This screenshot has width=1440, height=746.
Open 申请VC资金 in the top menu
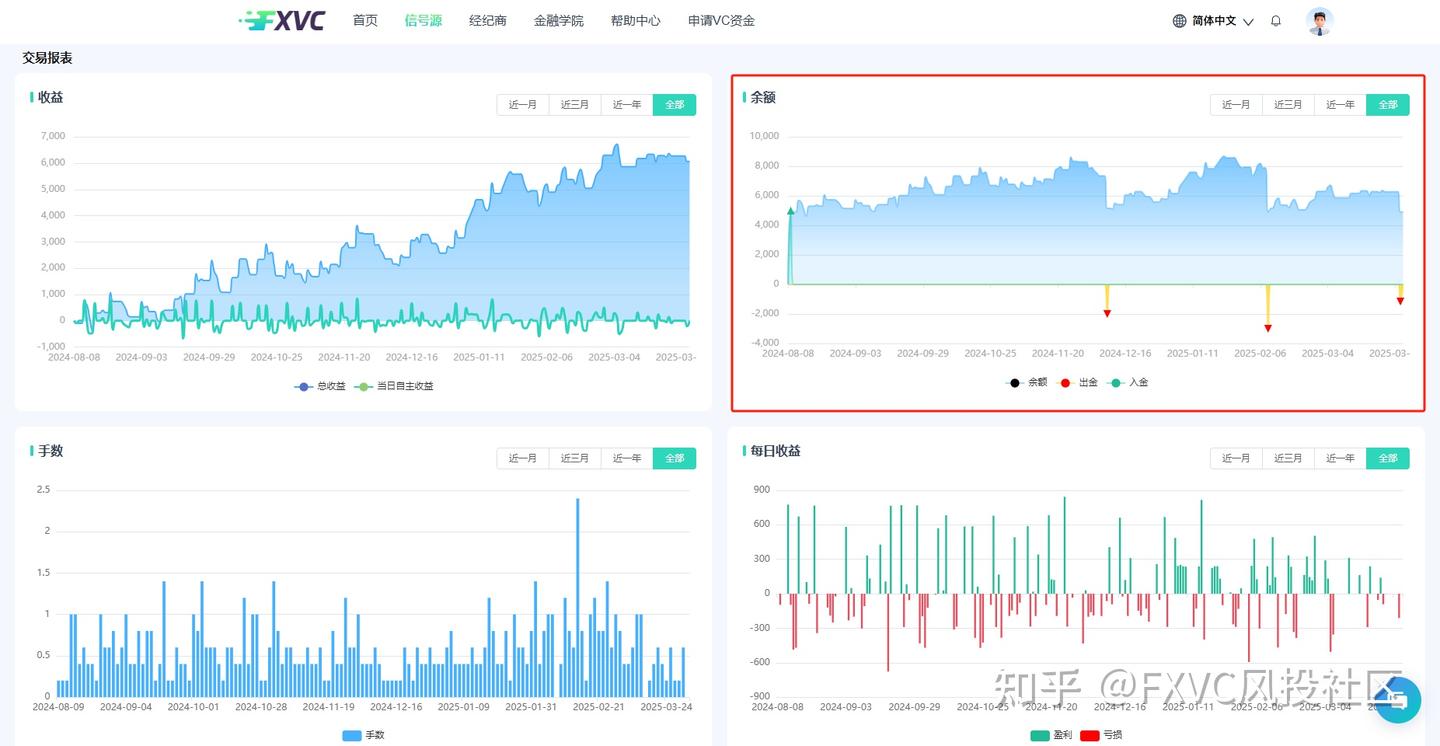click(722, 20)
